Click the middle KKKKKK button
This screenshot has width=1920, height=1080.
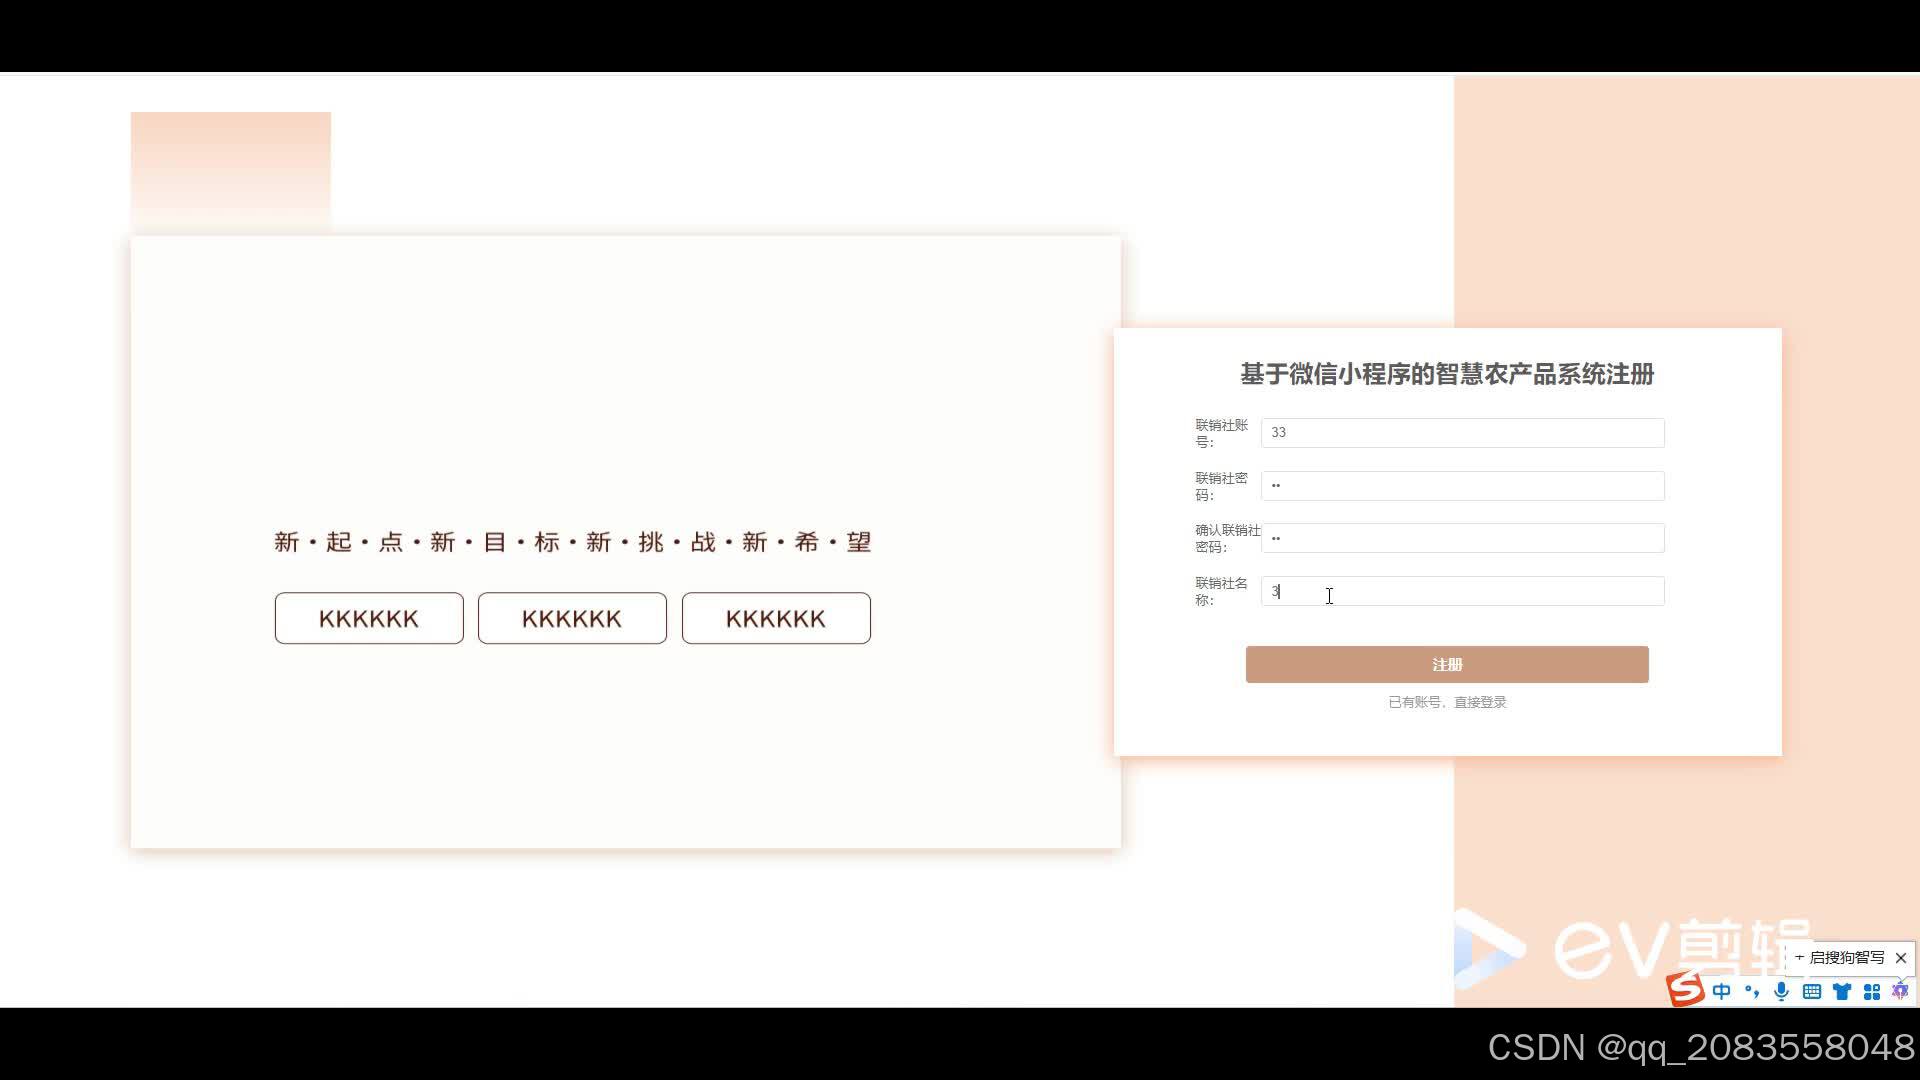(x=572, y=619)
